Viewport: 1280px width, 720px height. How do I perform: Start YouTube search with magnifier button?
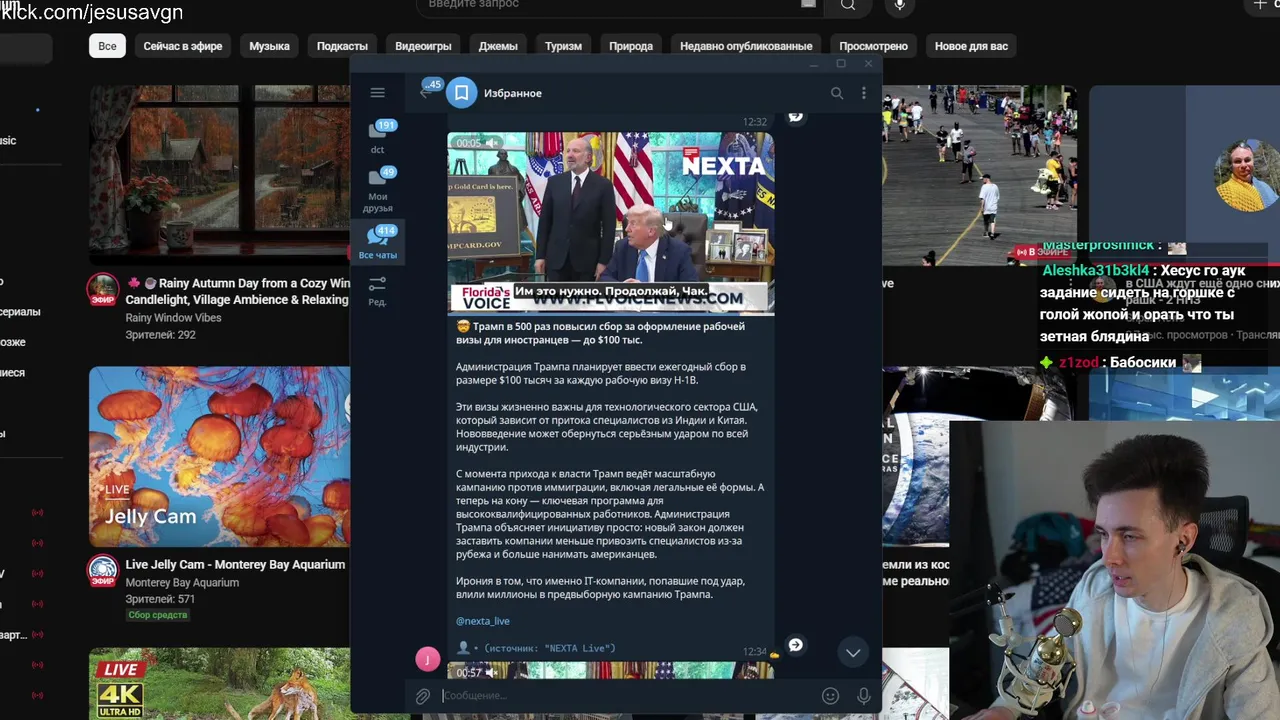tap(848, 6)
